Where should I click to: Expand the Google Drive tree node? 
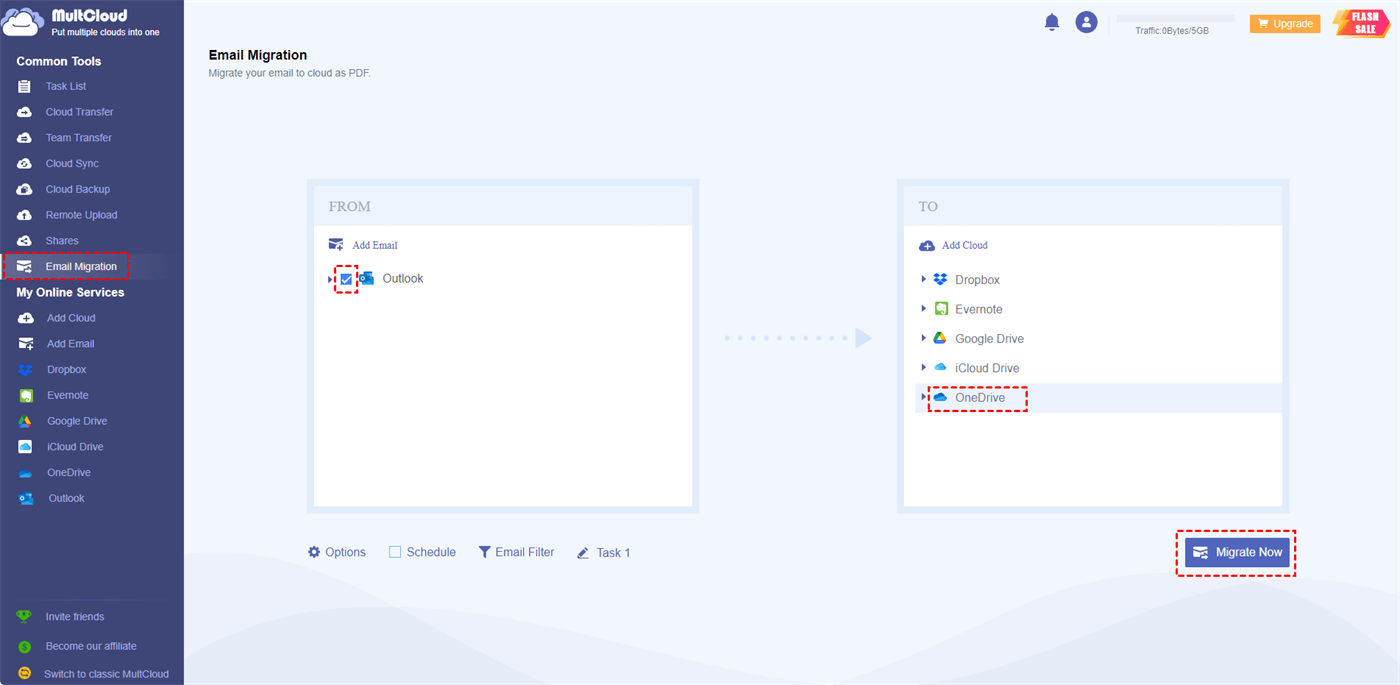(x=924, y=338)
